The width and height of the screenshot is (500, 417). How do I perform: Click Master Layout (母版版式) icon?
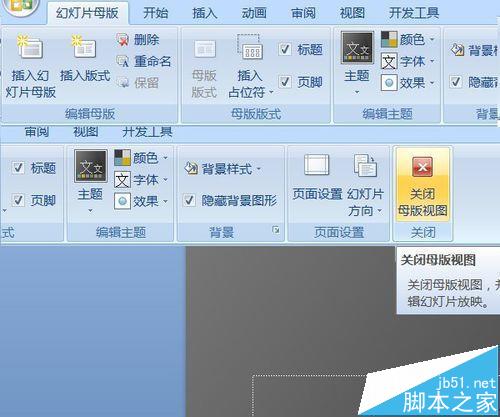(205, 49)
